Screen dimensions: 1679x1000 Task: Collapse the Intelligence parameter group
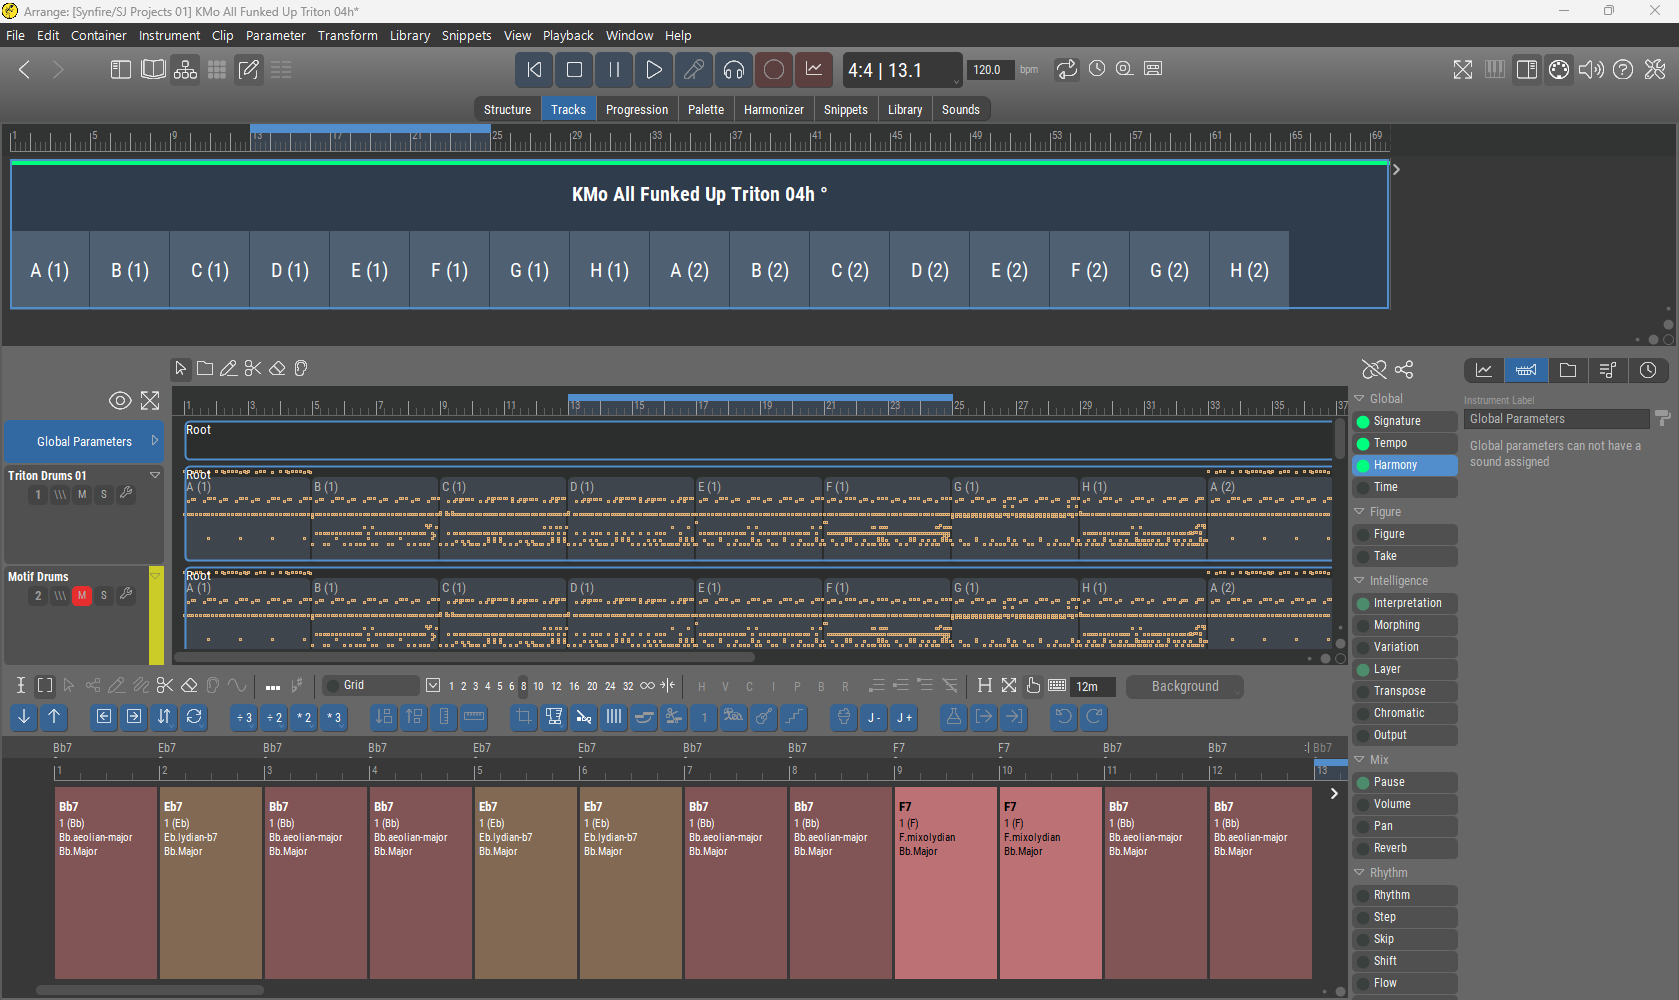(1360, 581)
